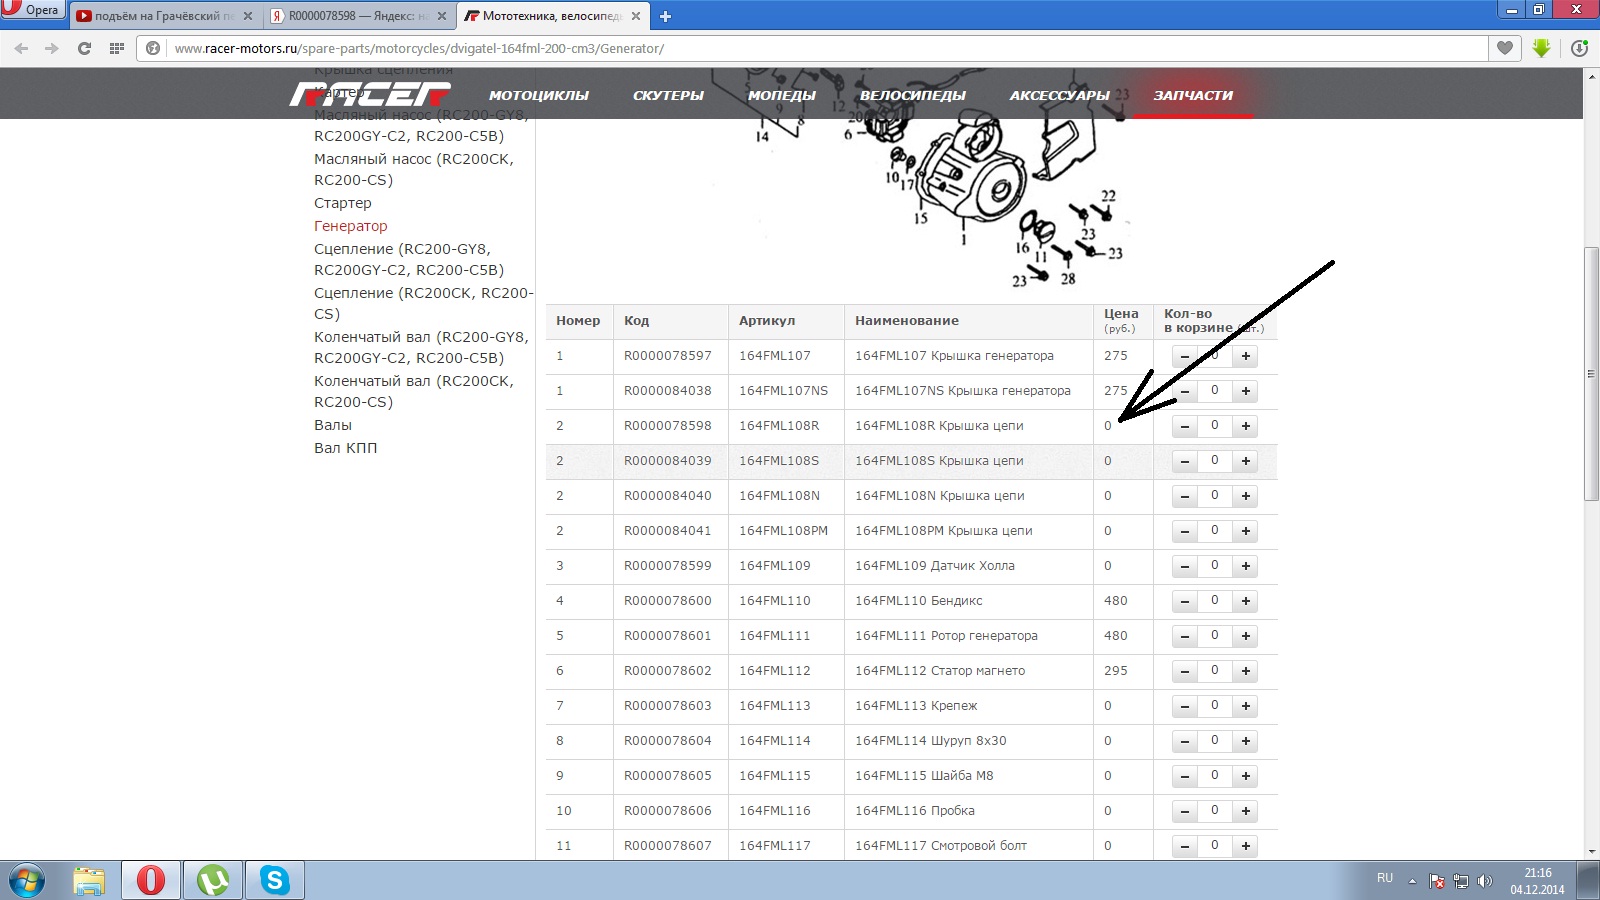Open the МОПЕДЫ menu item

click(x=782, y=95)
